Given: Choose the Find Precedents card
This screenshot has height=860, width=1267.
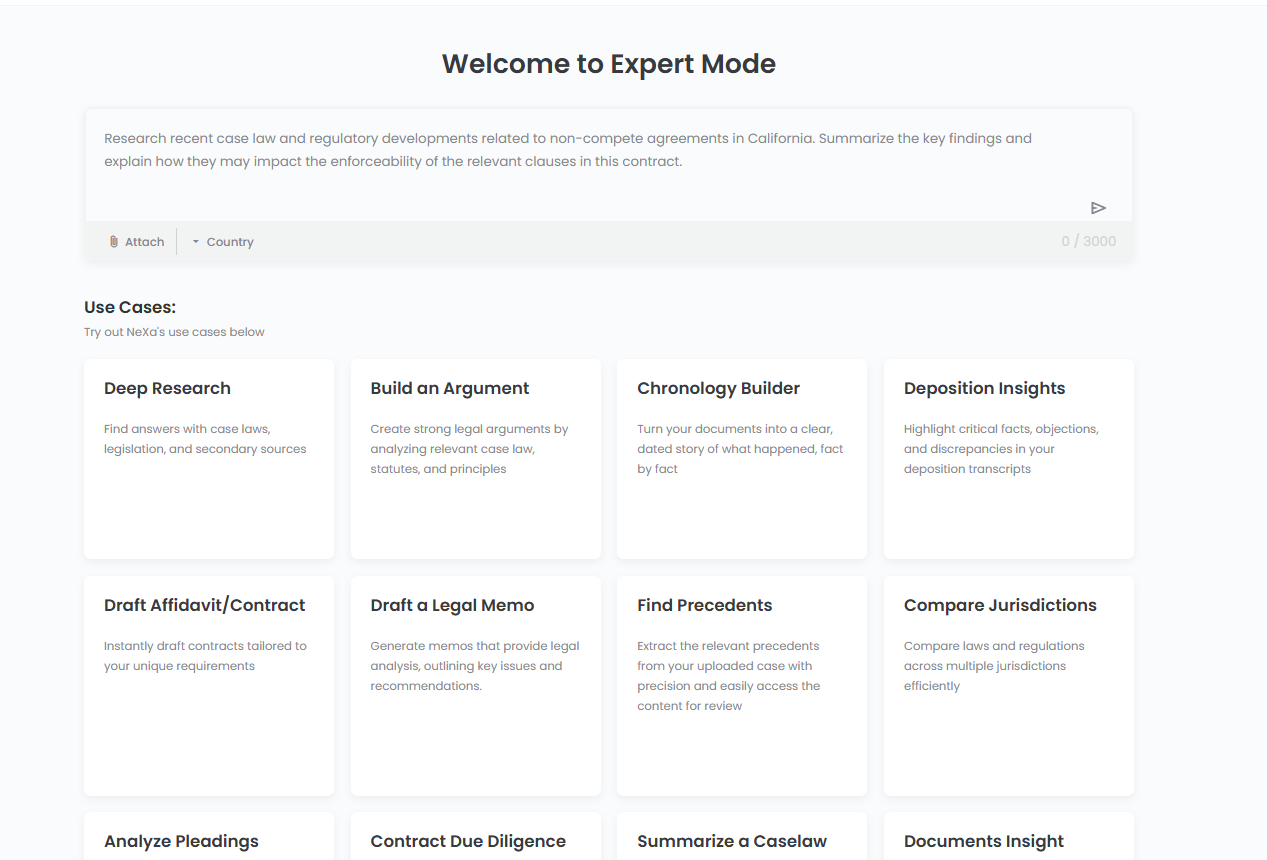Looking at the screenshot, I should [x=741, y=685].
